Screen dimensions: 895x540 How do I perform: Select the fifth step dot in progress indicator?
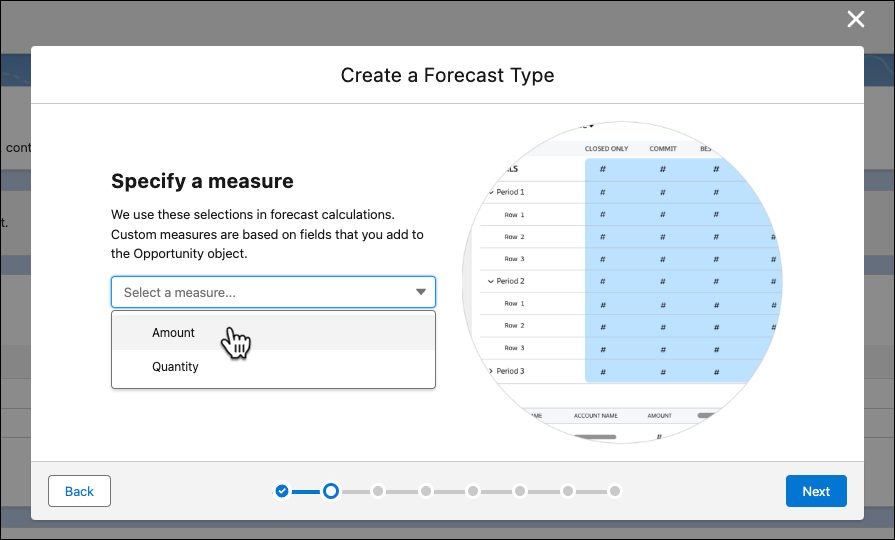tap(473, 491)
